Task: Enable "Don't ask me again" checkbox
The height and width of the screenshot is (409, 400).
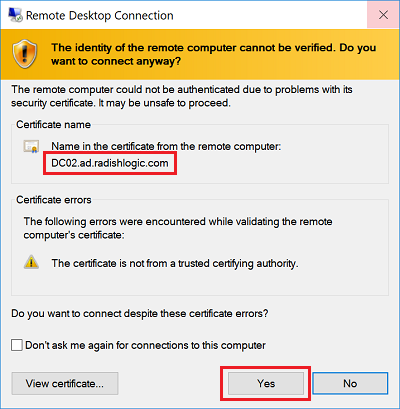Action: tap(17, 345)
